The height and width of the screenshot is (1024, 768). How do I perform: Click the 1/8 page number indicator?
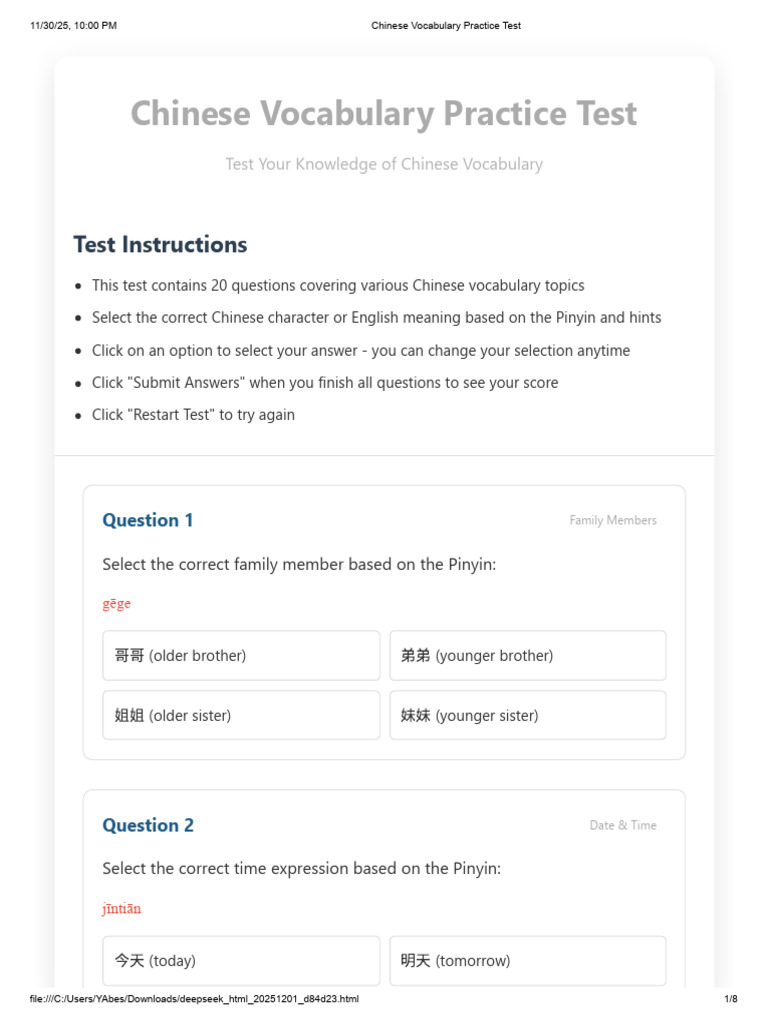coord(731,999)
